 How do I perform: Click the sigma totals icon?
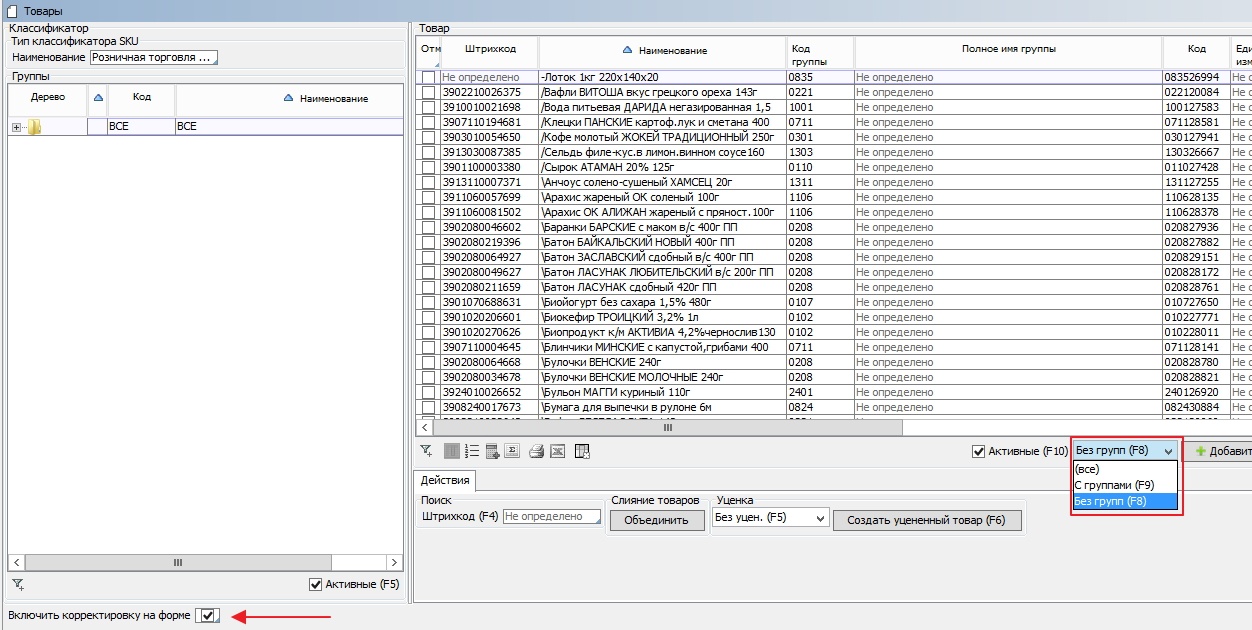(x=511, y=451)
